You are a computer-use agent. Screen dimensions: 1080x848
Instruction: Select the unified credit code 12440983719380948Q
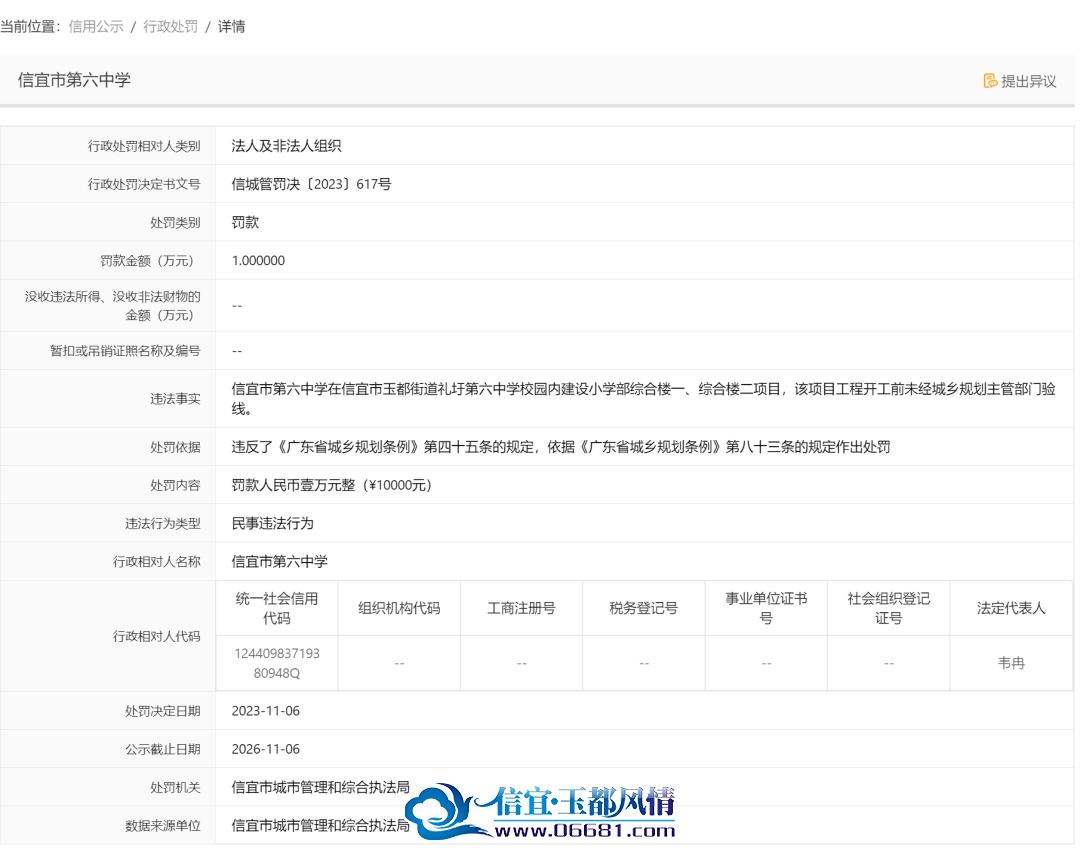[x=277, y=663]
